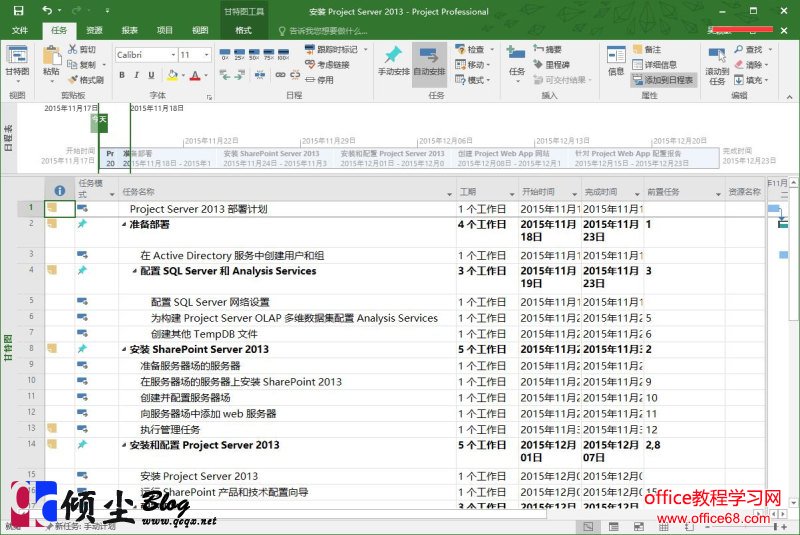Viewport: 800px width, 535px height.
Task: Apply italic formatting
Action: click(x=136, y=75)
